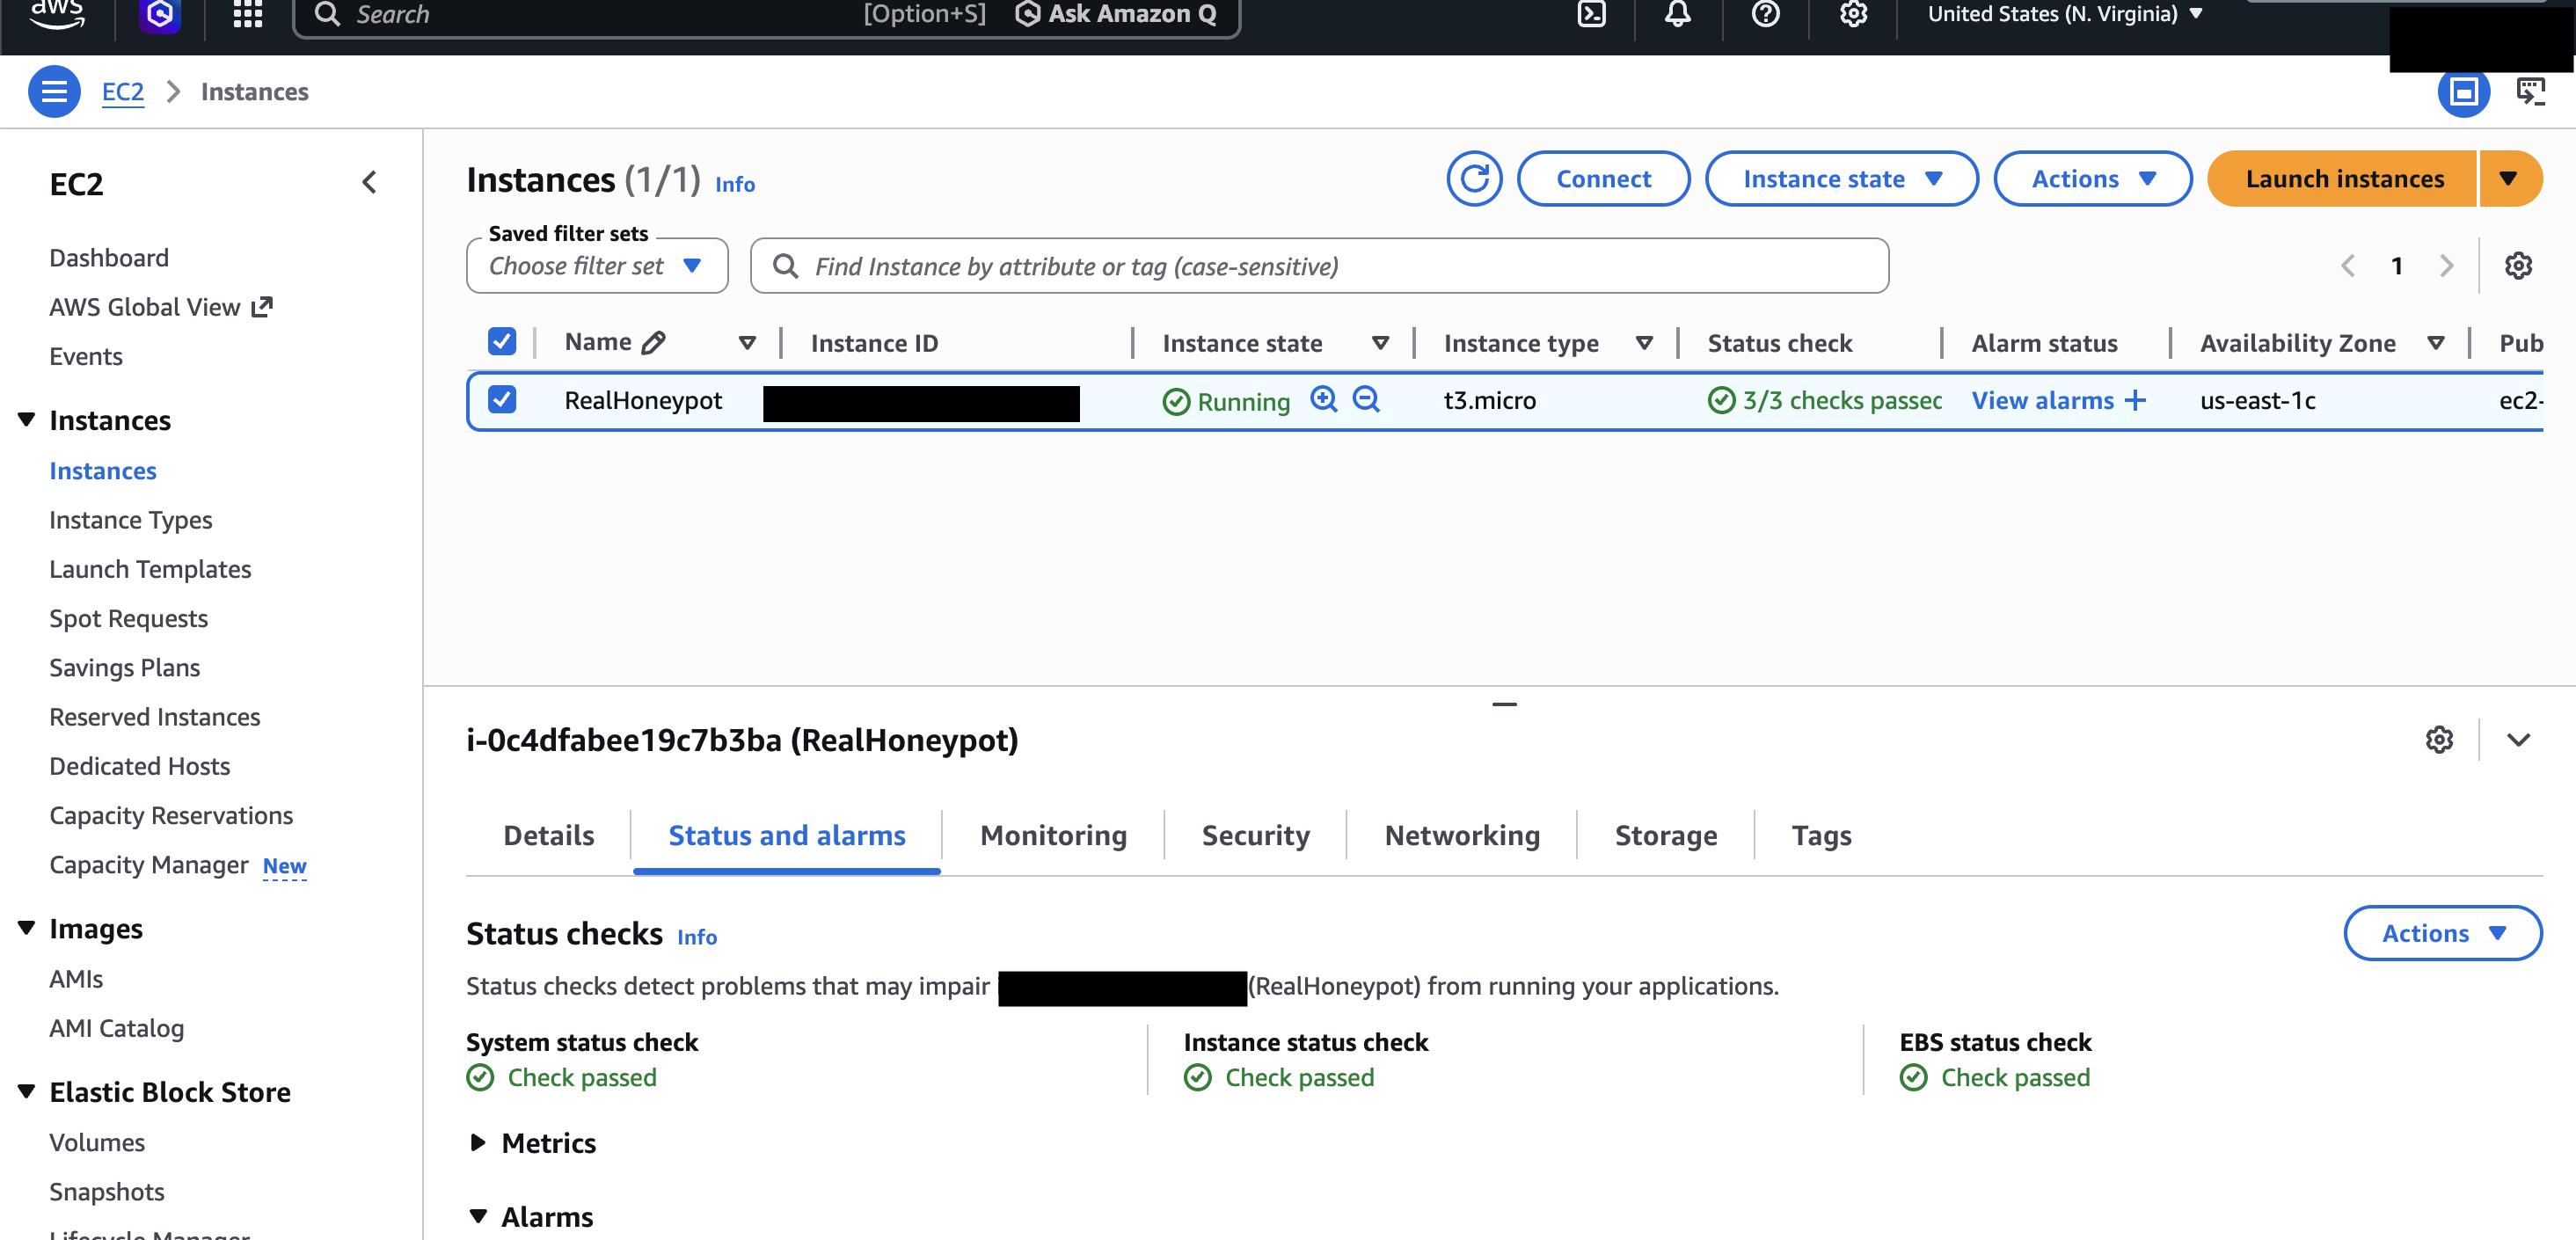Open top bar settings gear
Screen dimensions: 2576x1240
[1853, 14]
